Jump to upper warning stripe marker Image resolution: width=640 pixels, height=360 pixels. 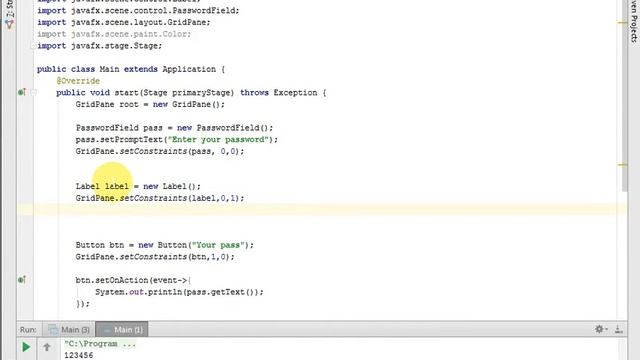point(622,23)
